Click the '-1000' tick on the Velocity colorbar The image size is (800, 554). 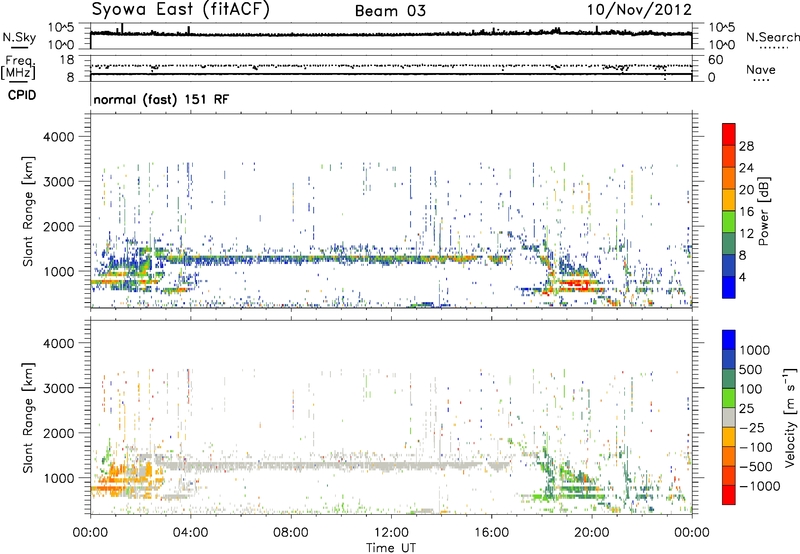click(759, 486)
